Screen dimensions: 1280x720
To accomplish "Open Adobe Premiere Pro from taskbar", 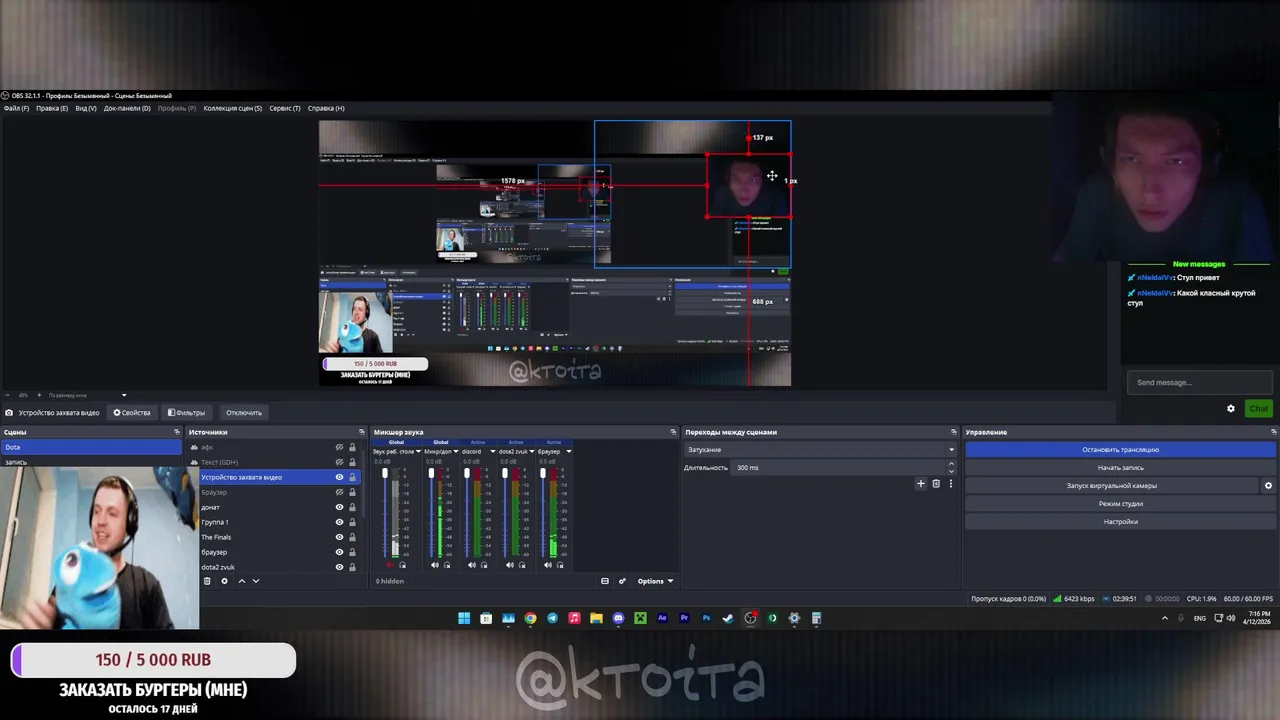I will 684,618.
